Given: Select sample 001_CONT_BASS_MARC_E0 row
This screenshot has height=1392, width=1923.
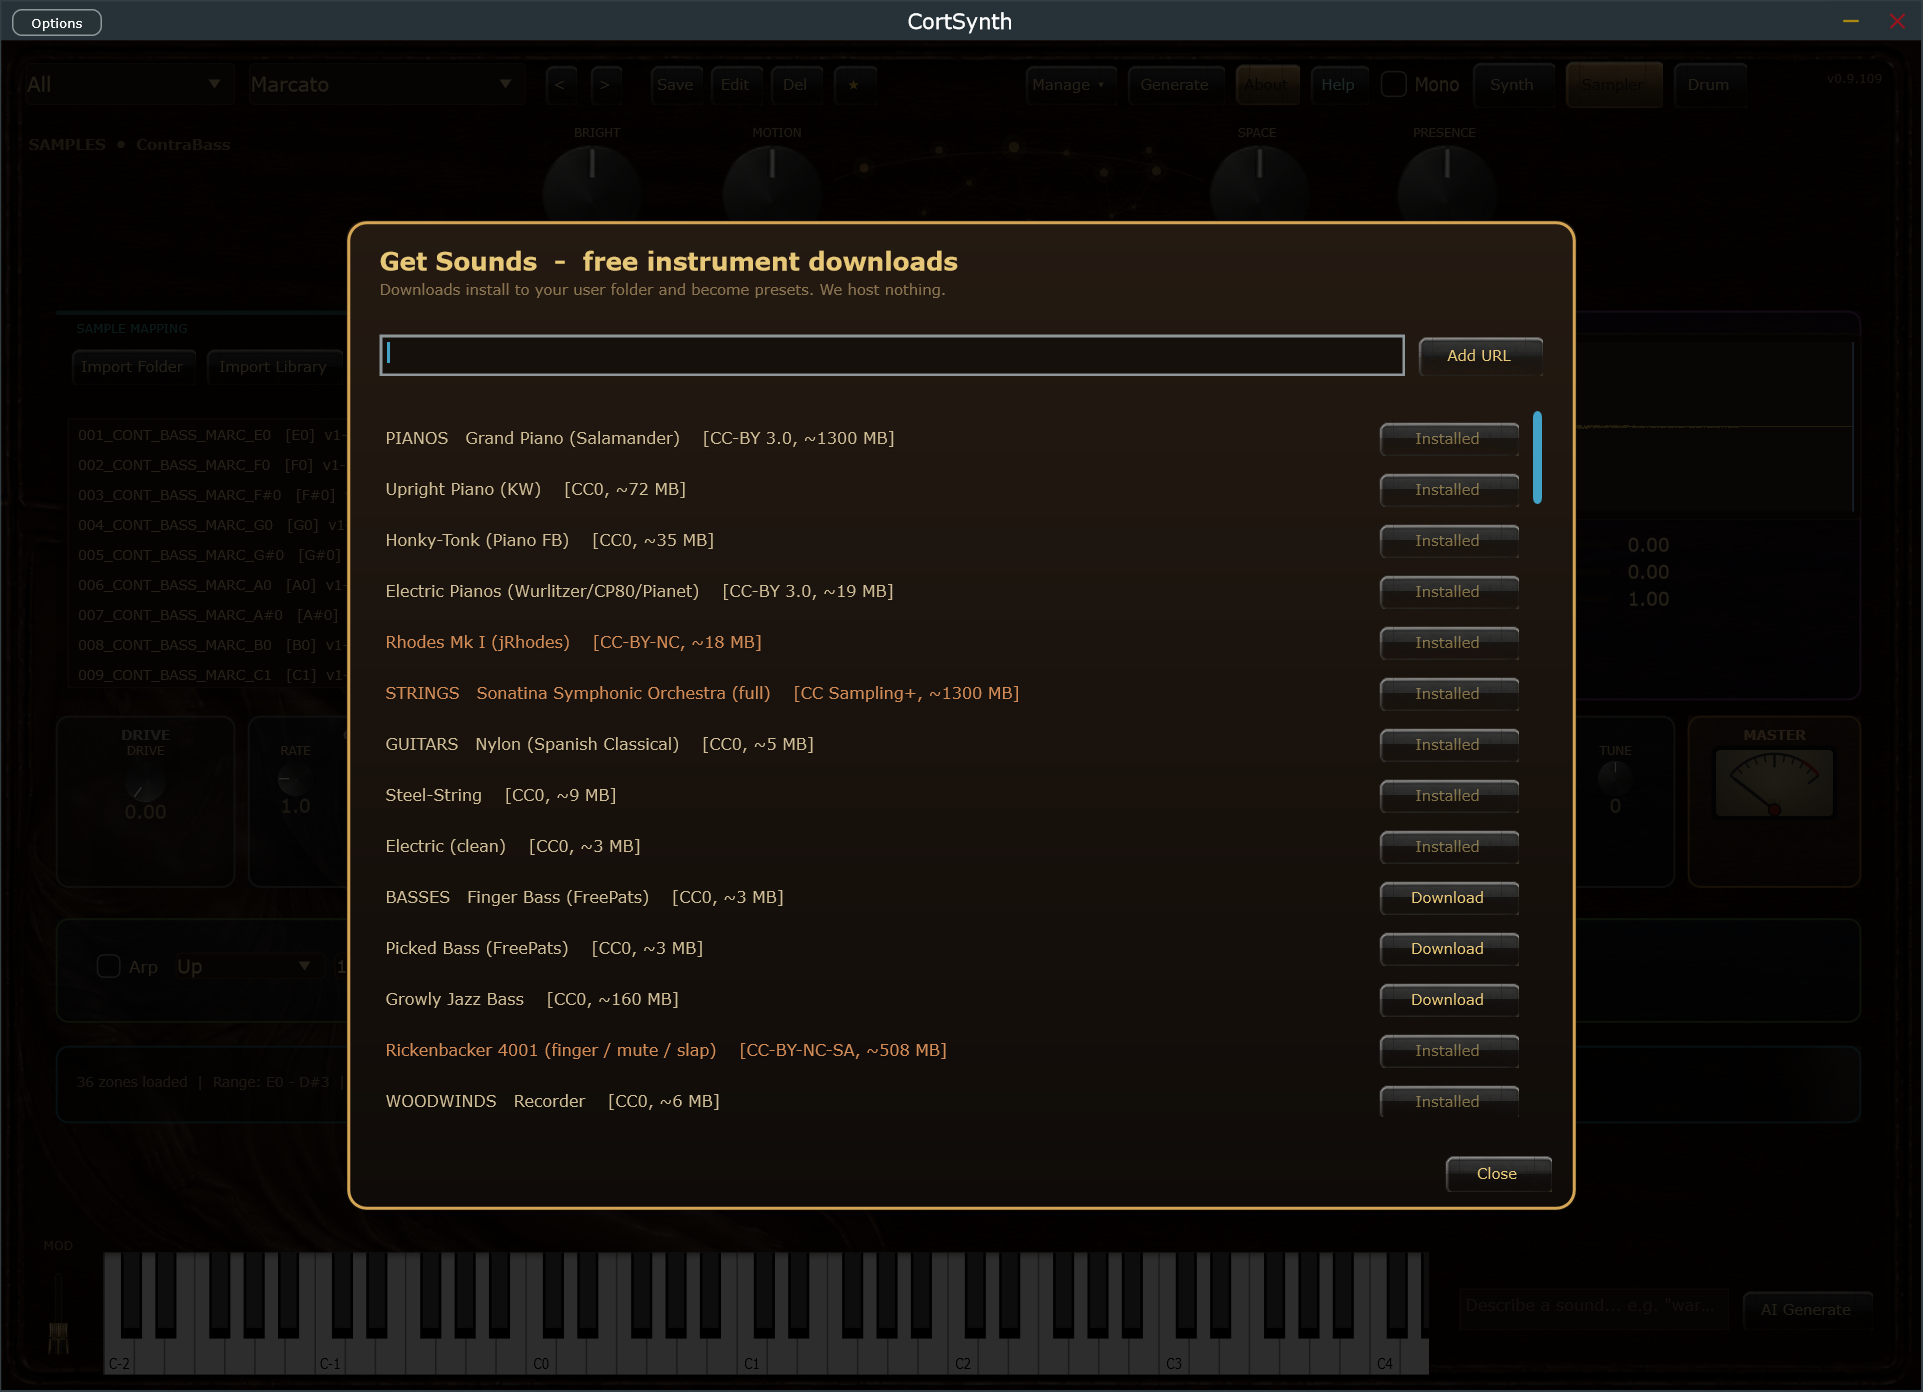Looking at the screenshot, I should (x=209, y=435).
